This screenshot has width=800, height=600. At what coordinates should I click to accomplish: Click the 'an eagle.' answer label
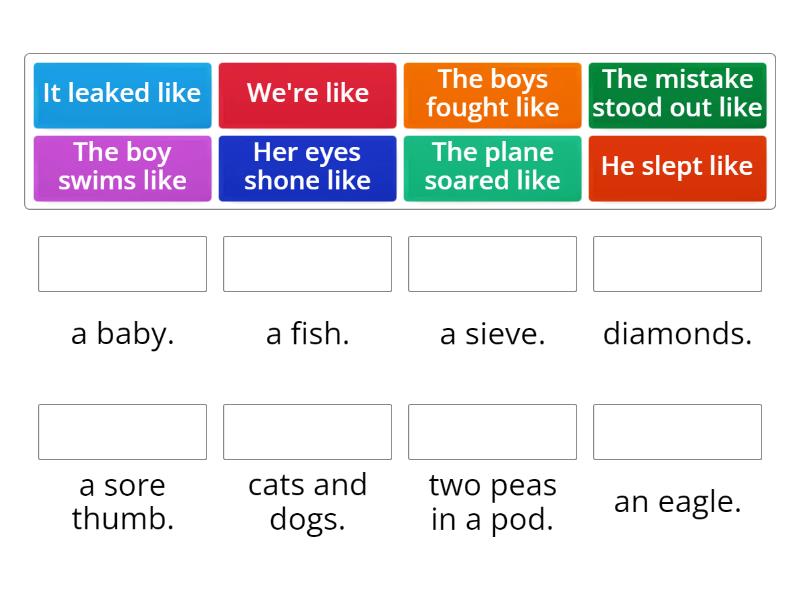point(677,502)
